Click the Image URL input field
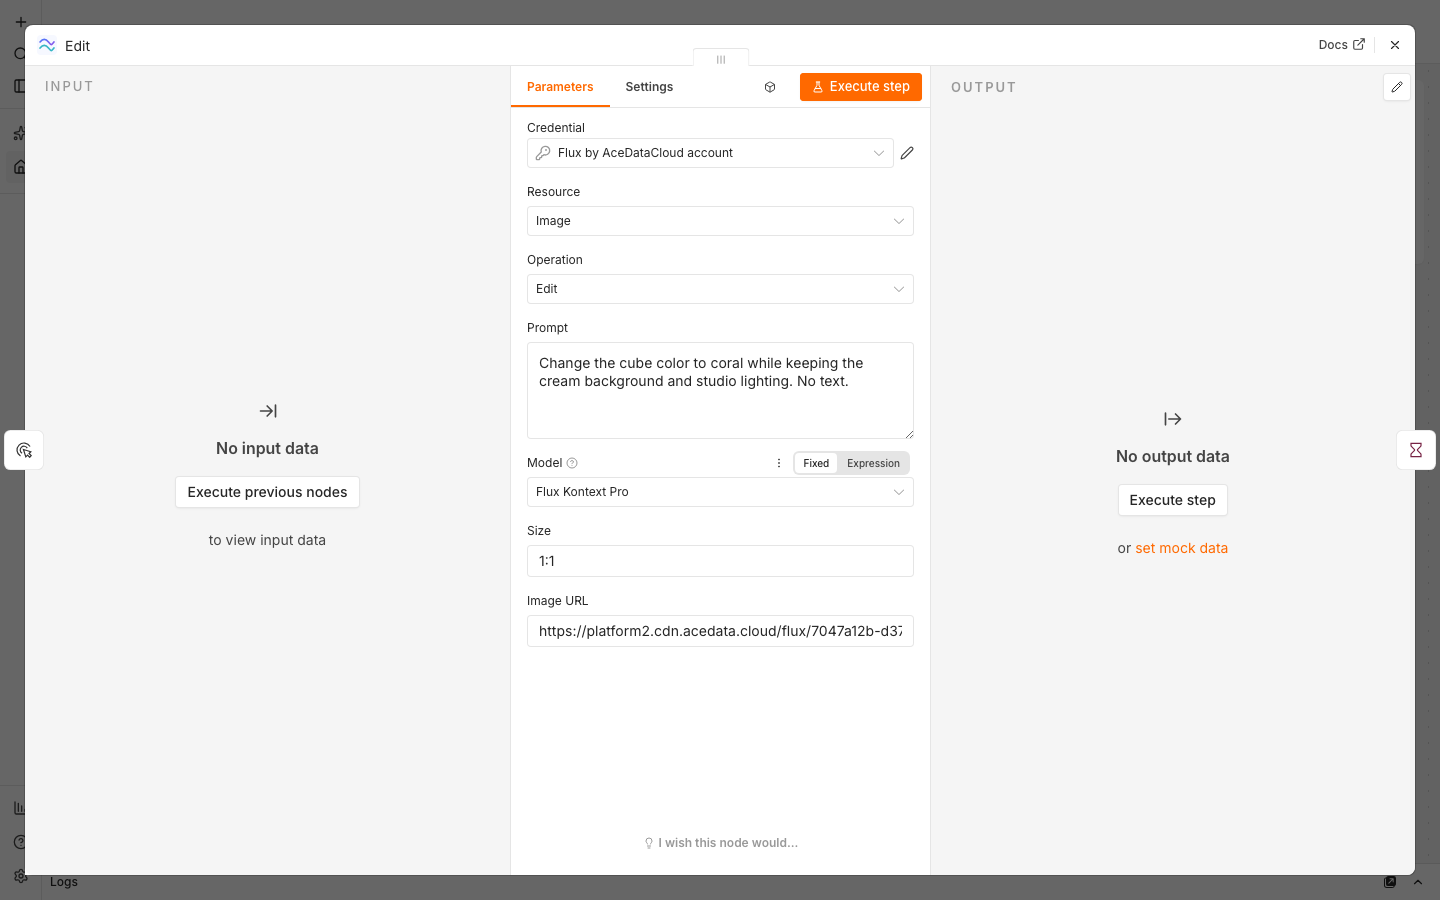Viewport: 1440px width, 900px height. pos(720,631)
